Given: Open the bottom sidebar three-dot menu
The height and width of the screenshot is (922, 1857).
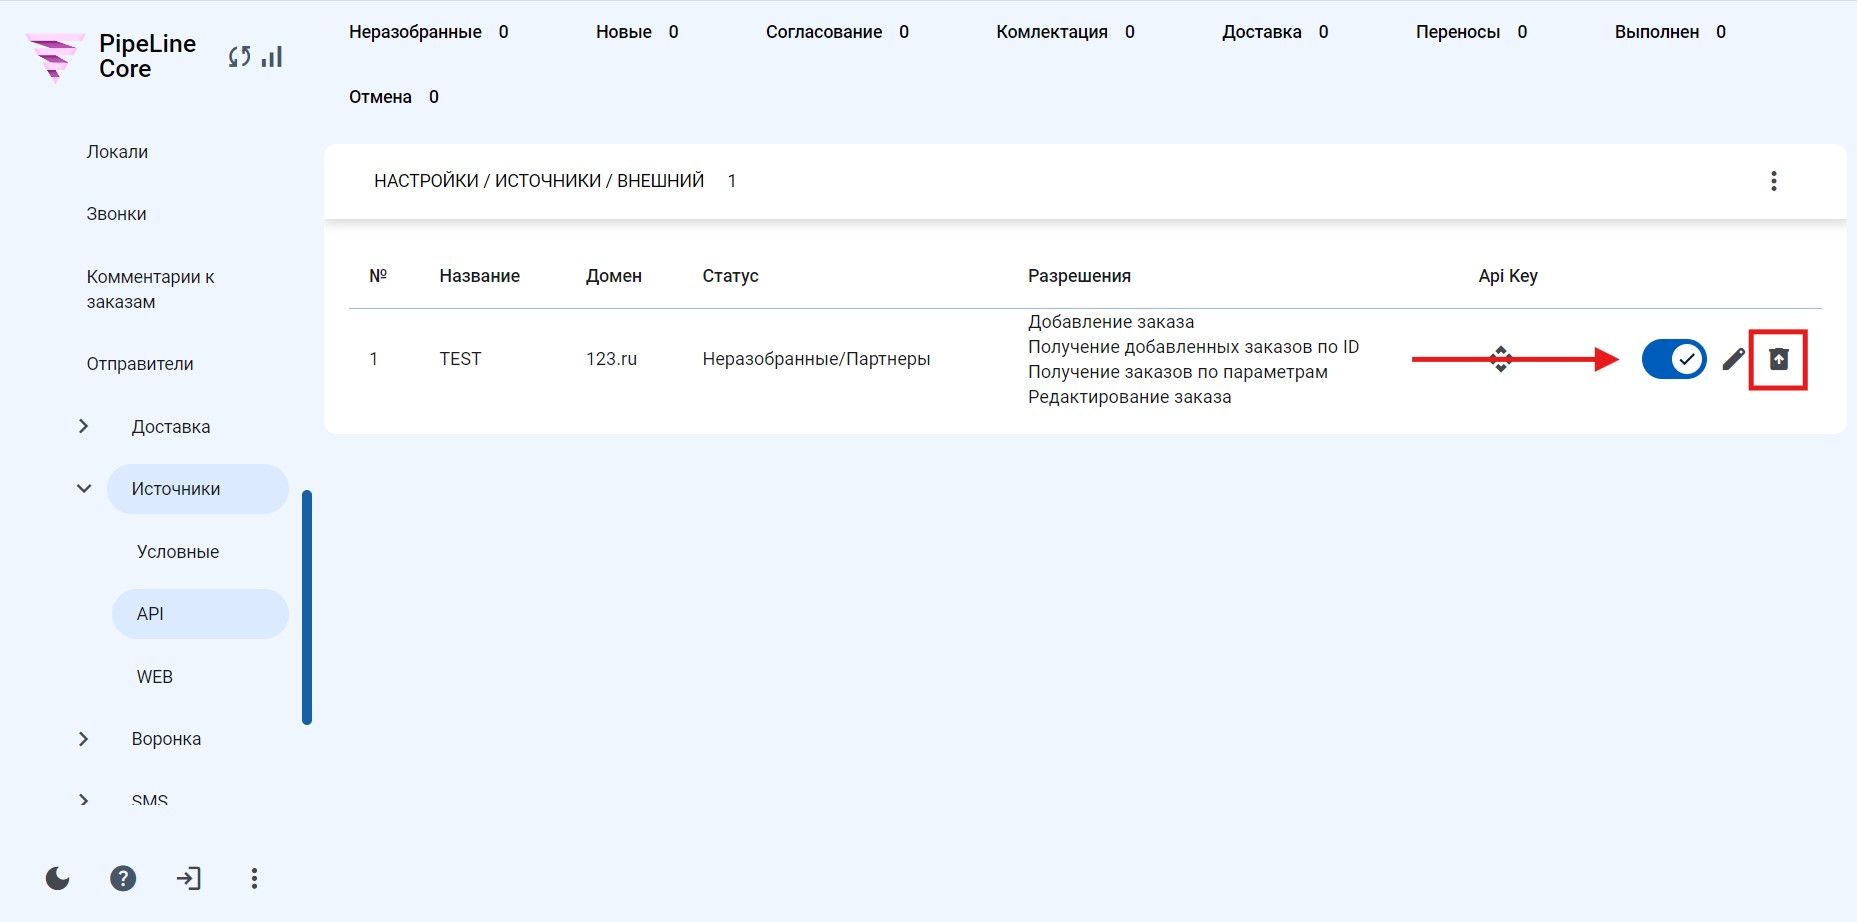Looking at the screenshot, I should point(254,878).
